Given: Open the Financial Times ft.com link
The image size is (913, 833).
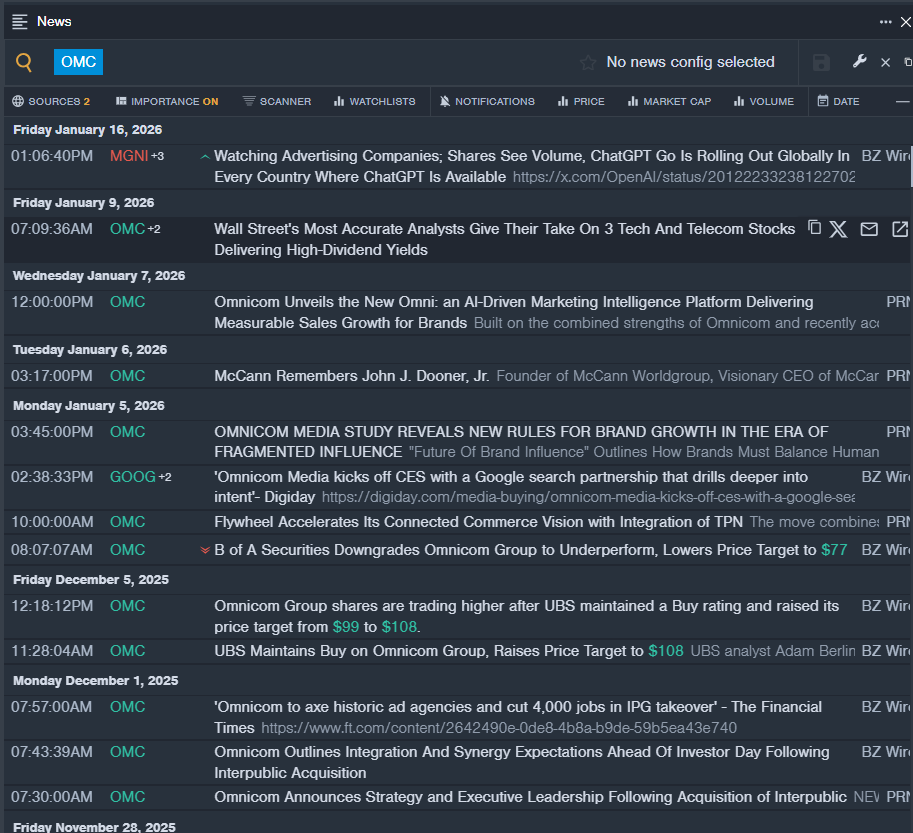Looking at the screenshot, I should [498, 728].
